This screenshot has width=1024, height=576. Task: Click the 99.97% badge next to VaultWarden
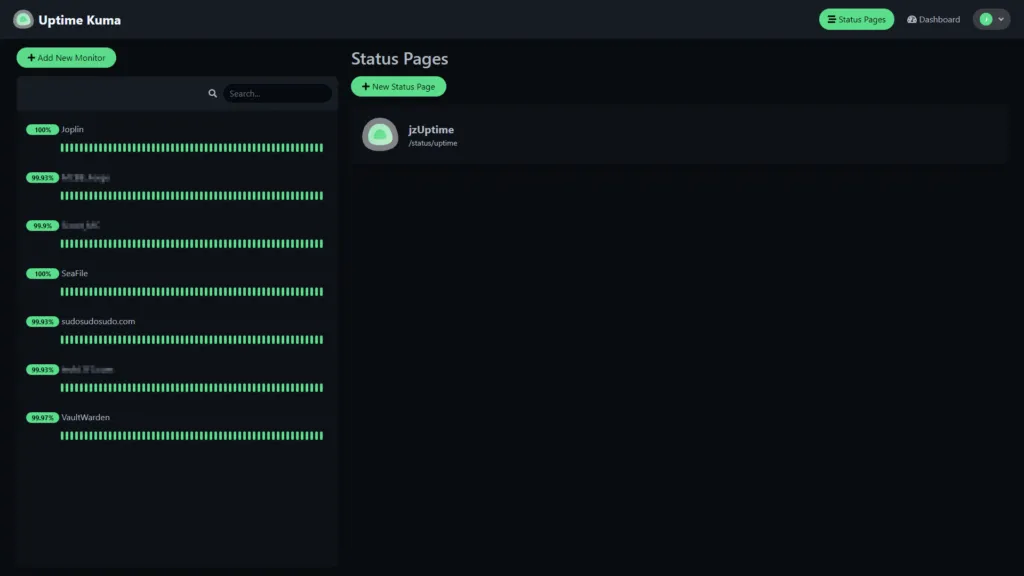tap(42, 417)
